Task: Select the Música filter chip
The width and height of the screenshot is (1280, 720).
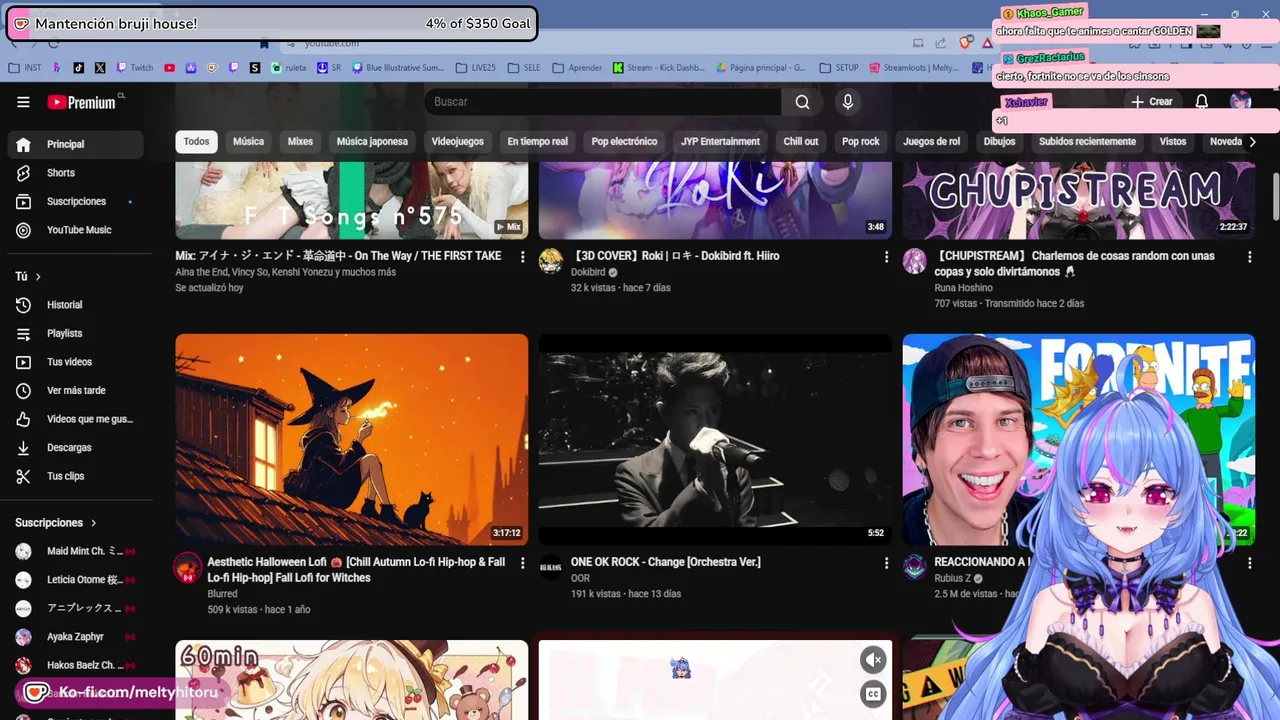Action: tap(248, 141)
